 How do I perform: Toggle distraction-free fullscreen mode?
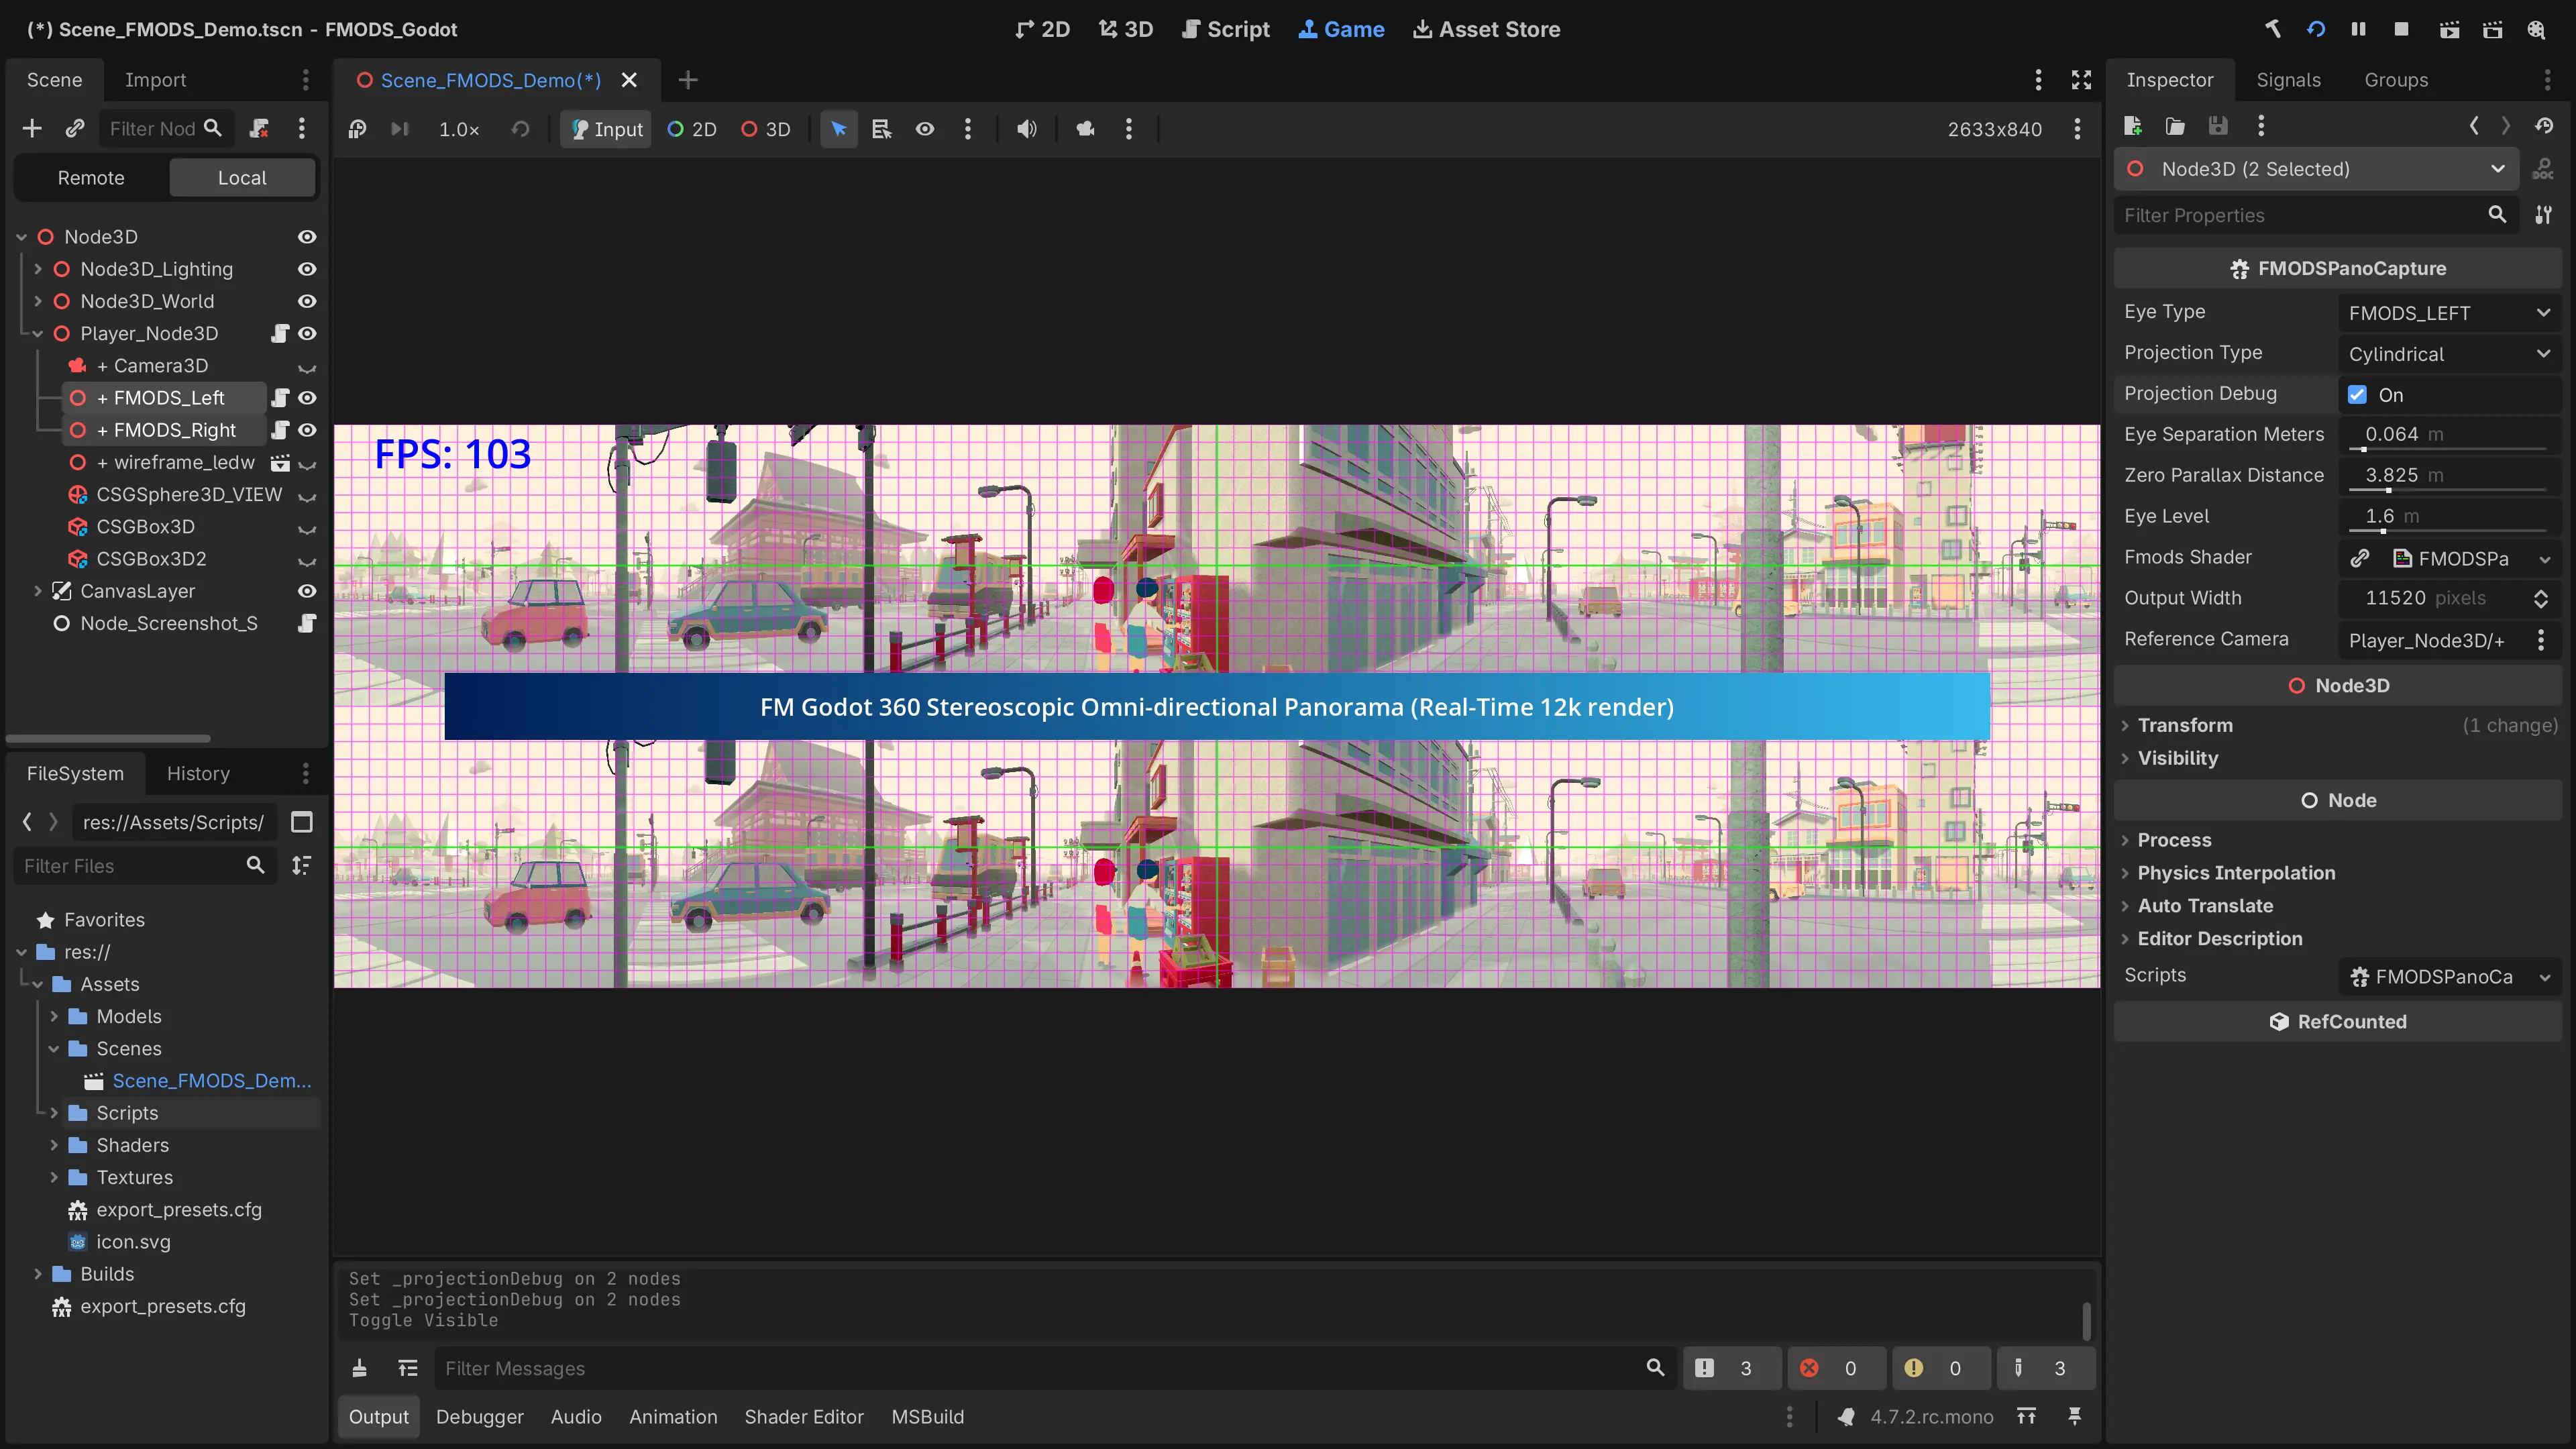2081,80
